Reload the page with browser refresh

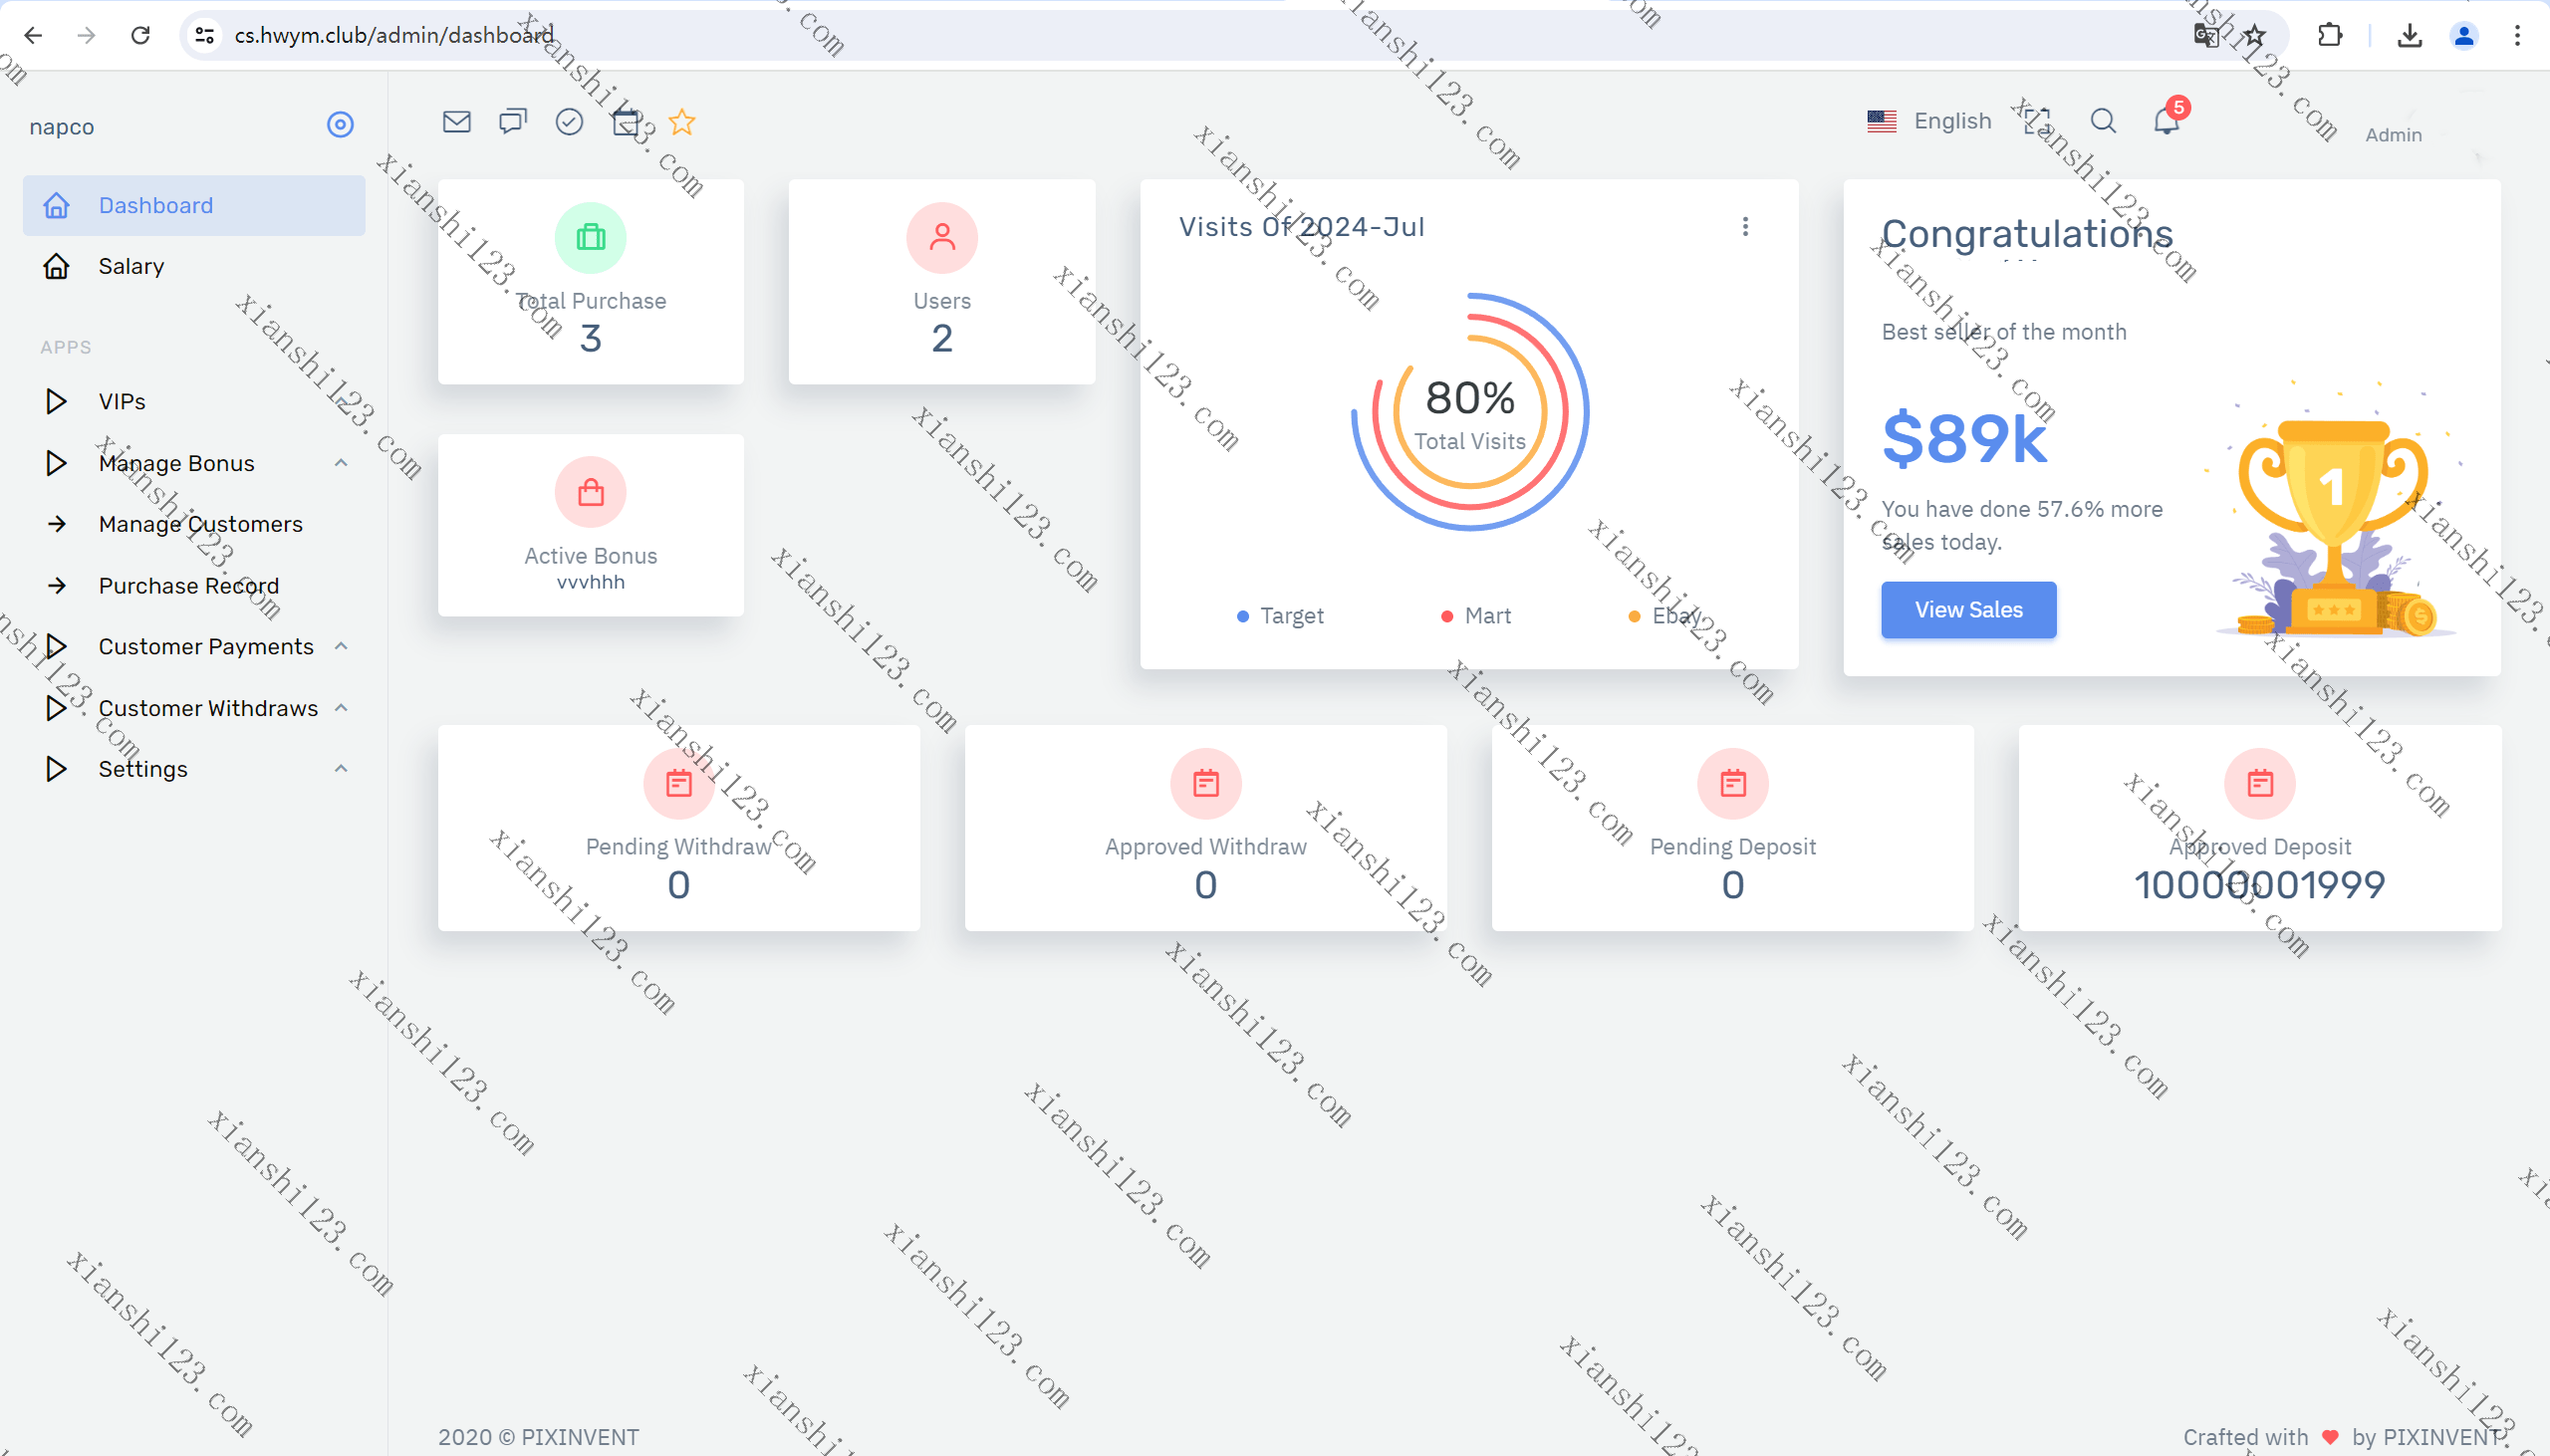click(x=140, y=35)
